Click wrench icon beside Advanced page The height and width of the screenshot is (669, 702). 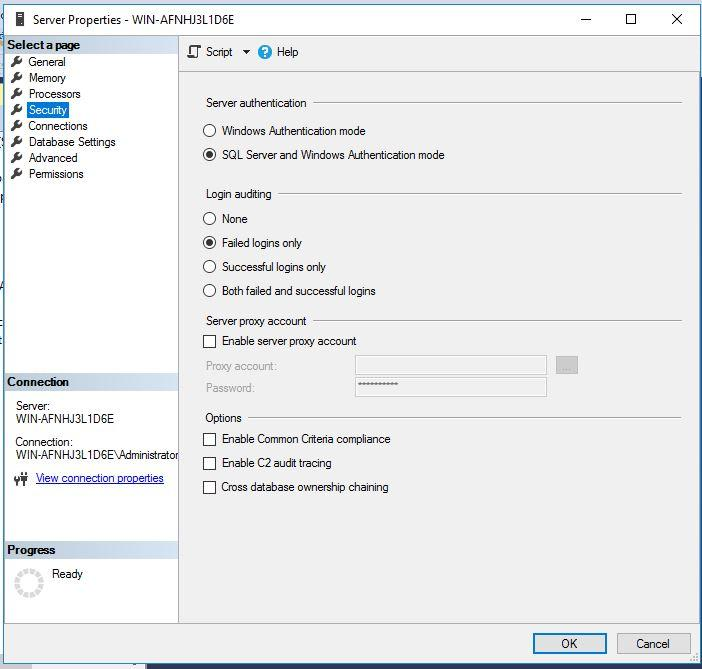(x=17, y=158)
